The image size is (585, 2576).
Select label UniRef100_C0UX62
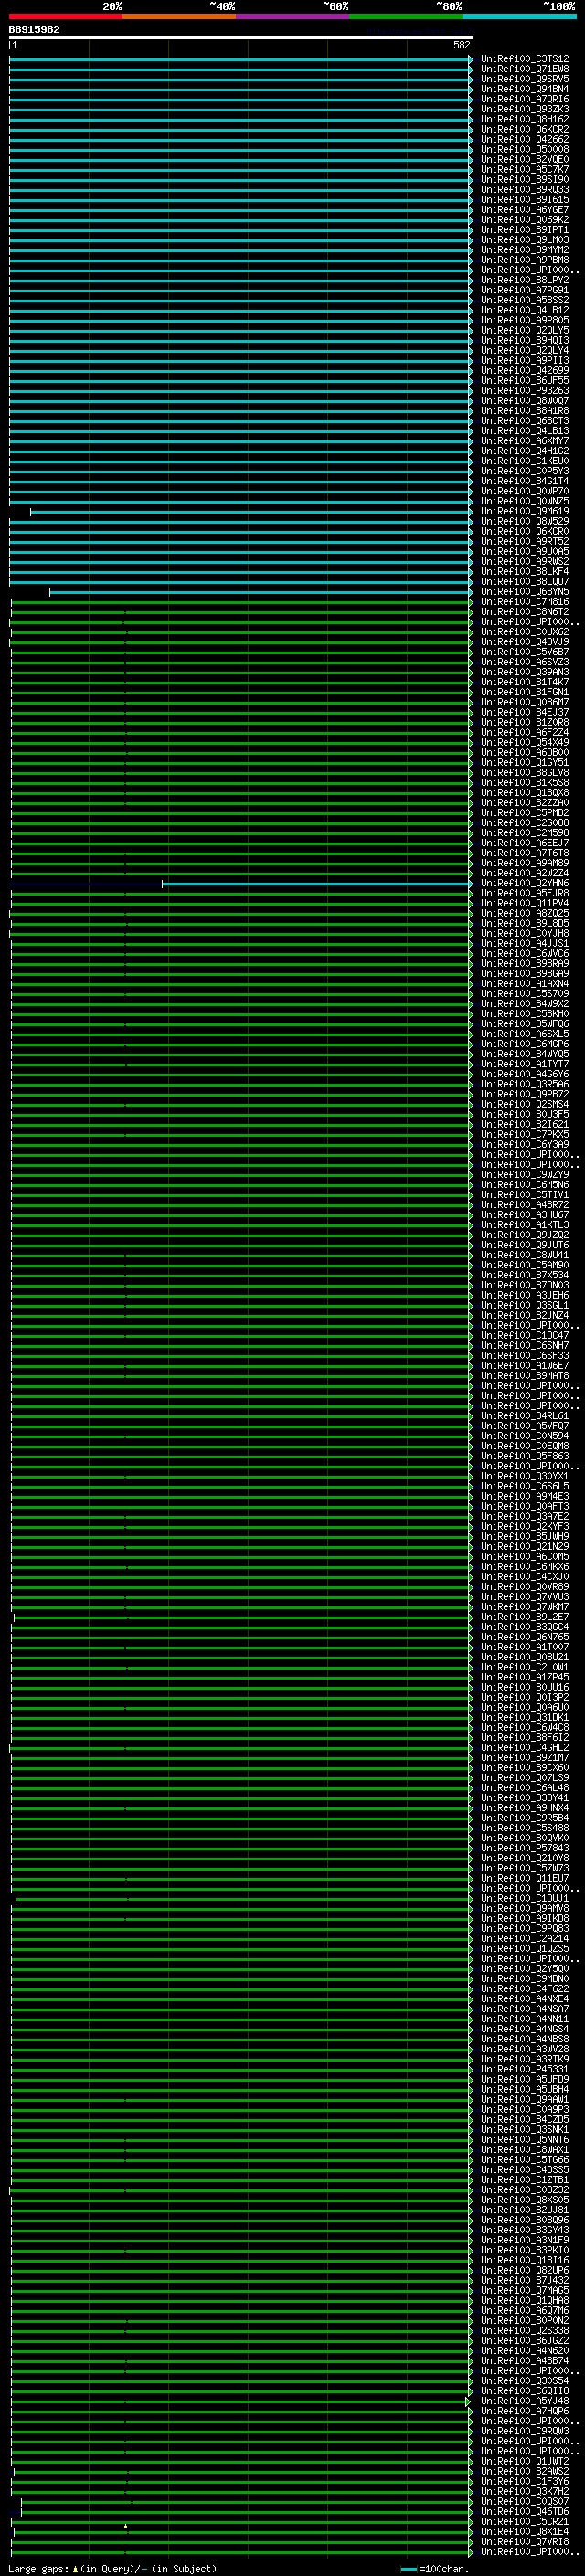tap(524, 632)
